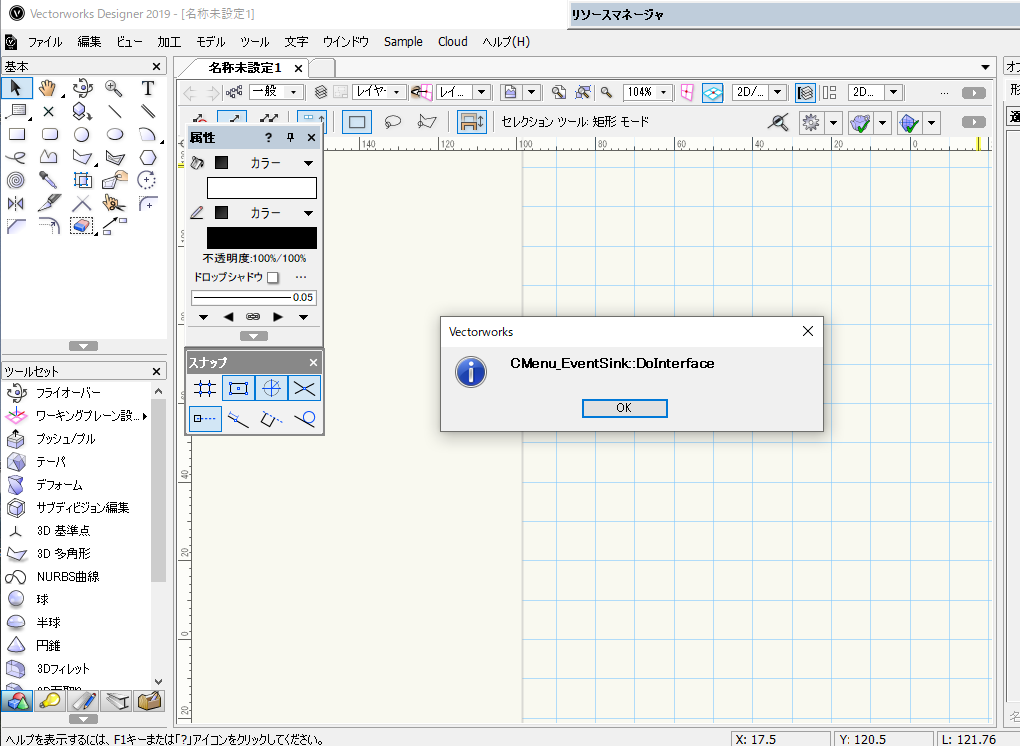Open the pen style カラー dropdown
Image resolution: width=1020 pixels, height=746 pixels.
308,213
